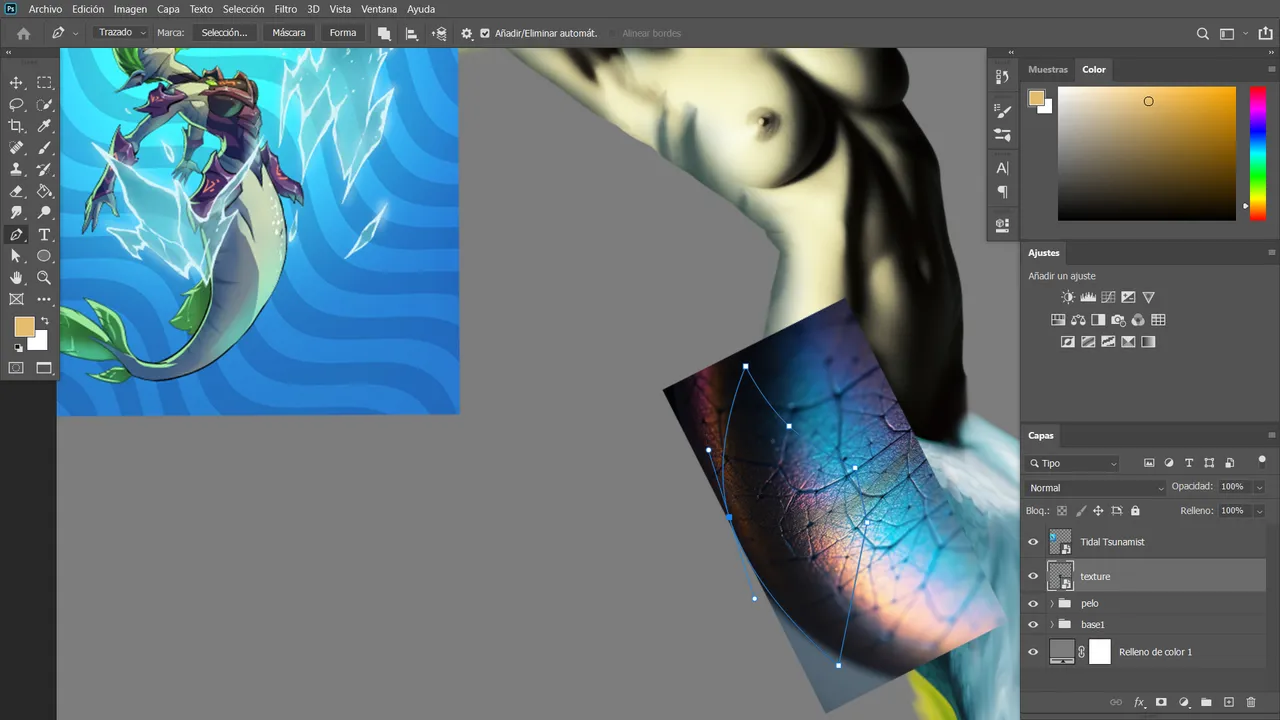Open the Trazado mode dropdown
1280x720 pixels.
point(121,33)
